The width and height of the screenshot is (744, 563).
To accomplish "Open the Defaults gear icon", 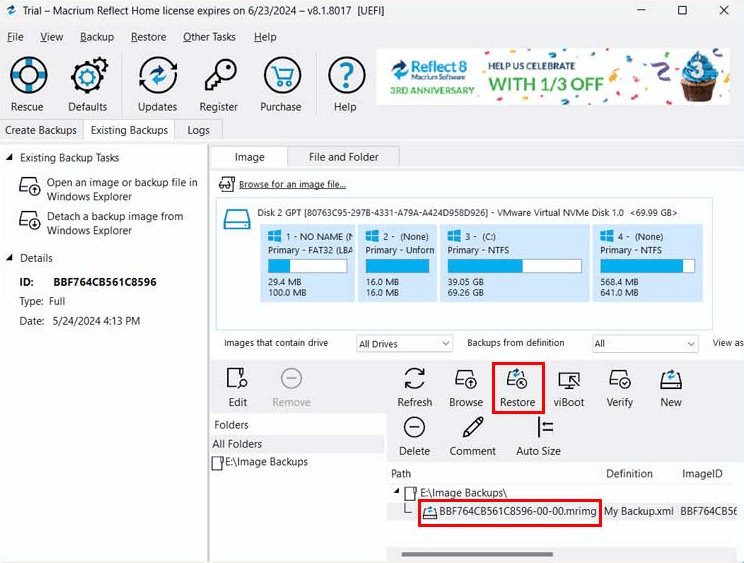I will click(89, 75).
